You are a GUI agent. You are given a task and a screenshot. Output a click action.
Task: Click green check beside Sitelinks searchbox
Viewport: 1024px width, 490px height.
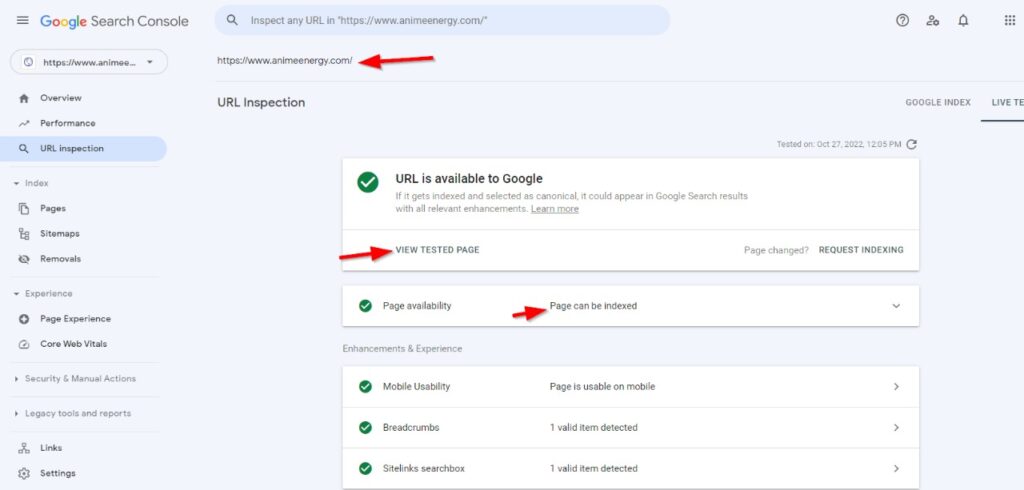tap(365, 468)
